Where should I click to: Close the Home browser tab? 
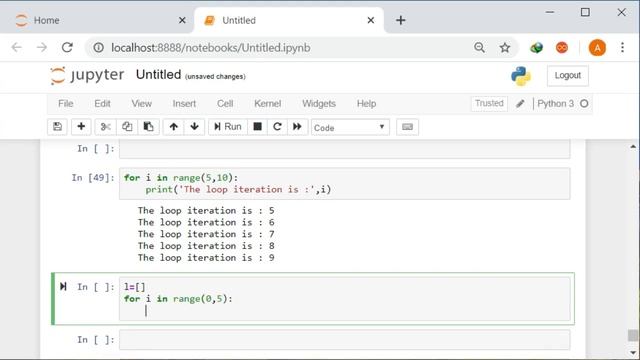click(182, 20)
